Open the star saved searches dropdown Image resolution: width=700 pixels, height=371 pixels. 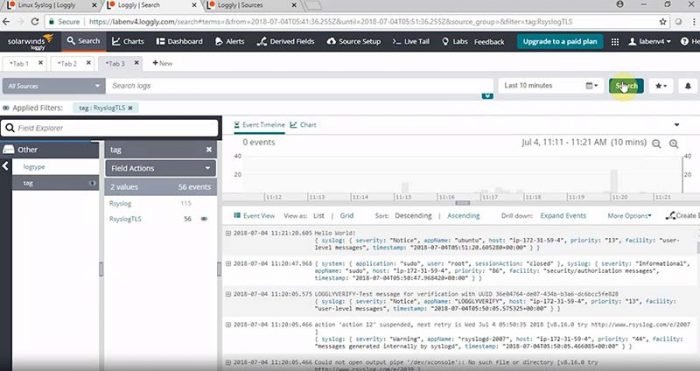pos(661,86)
